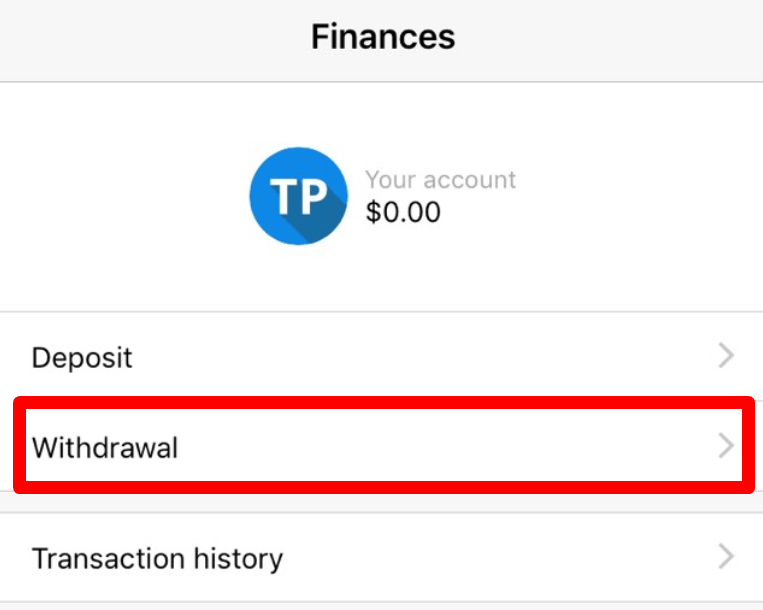Tap the $0.00 account balance
Image resolution: width=763 pixels, height=610 pixels.
[403, 212]
